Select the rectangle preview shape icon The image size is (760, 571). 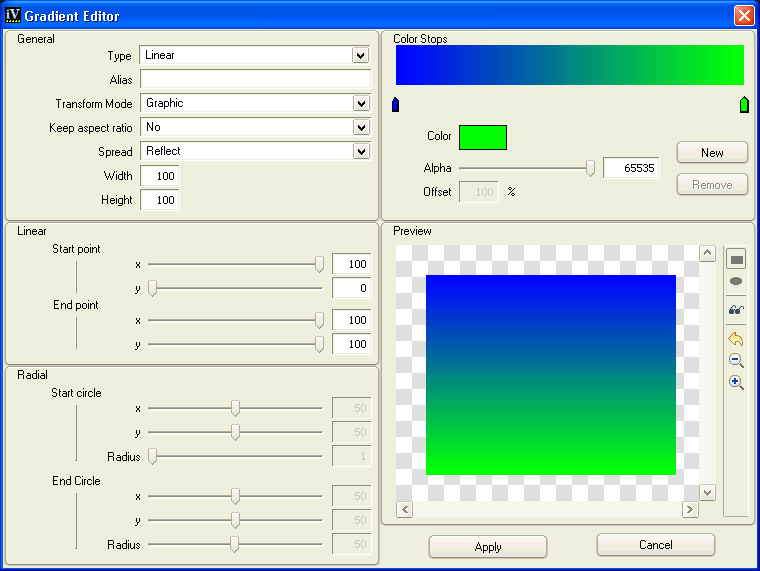[x=736, y=259]
